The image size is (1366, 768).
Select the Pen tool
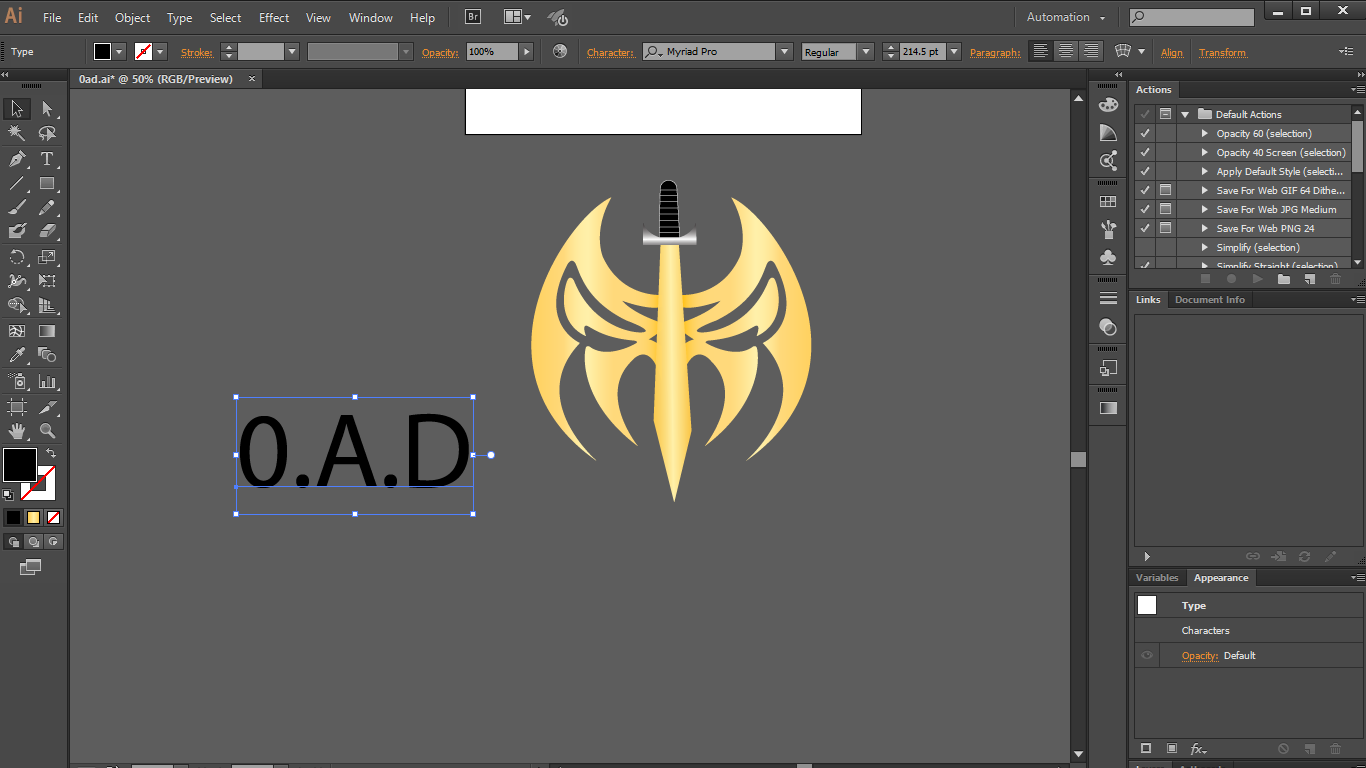(x=17, y=159)
